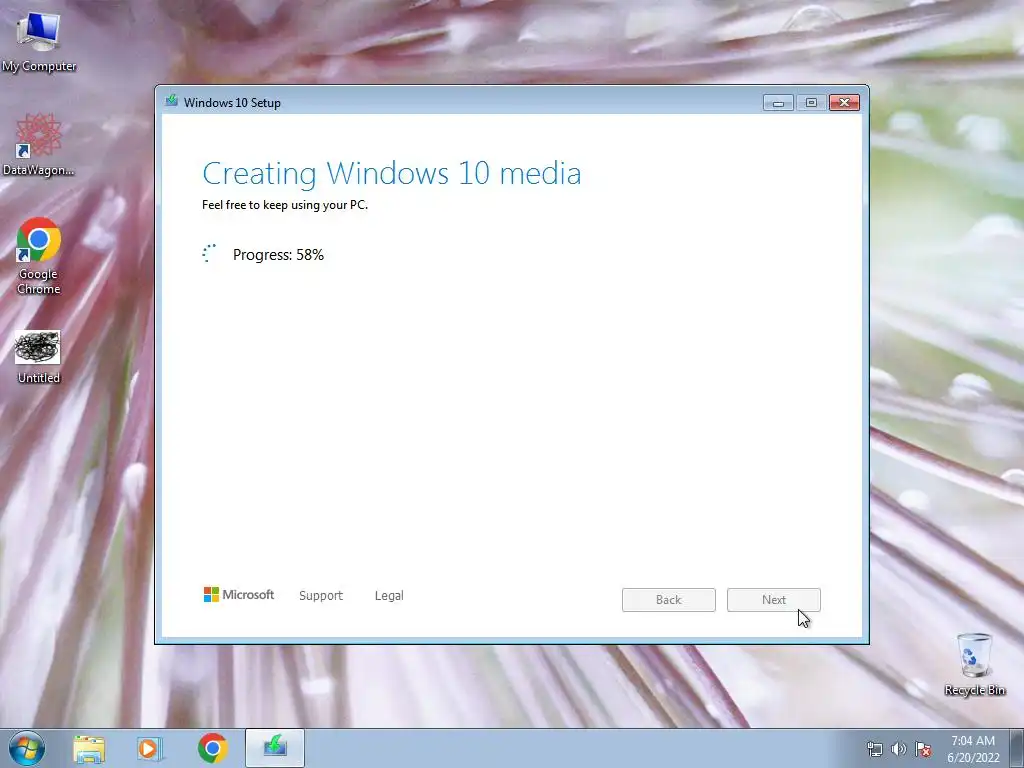Open the Windows Start menu
This screenshot has height=768, width=1024.
(x=27, y=748)
